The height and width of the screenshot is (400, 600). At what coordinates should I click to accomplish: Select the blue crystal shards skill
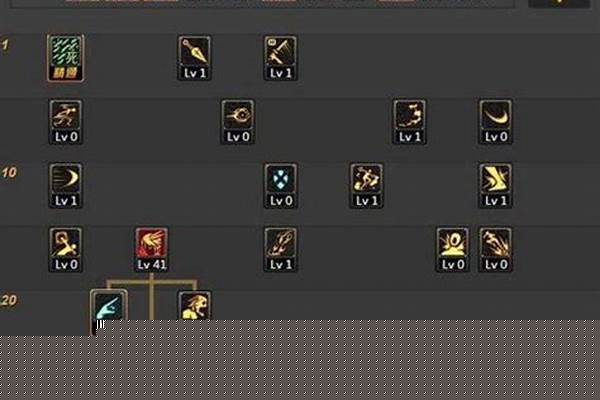click(280, 186)
